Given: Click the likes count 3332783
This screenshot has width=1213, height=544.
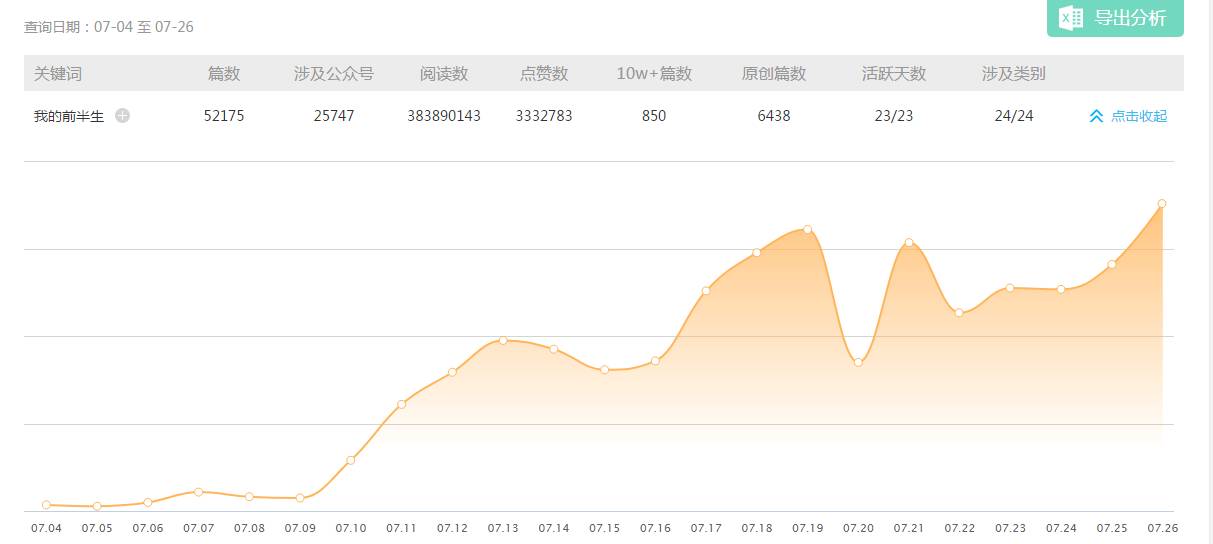Looking at the screenshot, I should (x=544, y=116).
